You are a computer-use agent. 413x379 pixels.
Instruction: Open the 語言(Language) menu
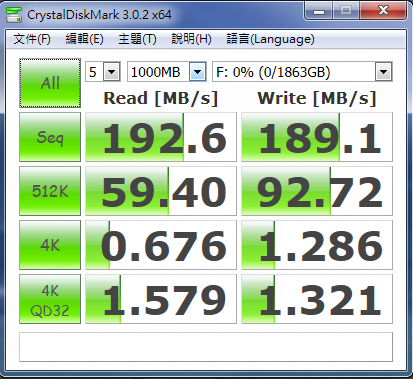click(270, 39)
